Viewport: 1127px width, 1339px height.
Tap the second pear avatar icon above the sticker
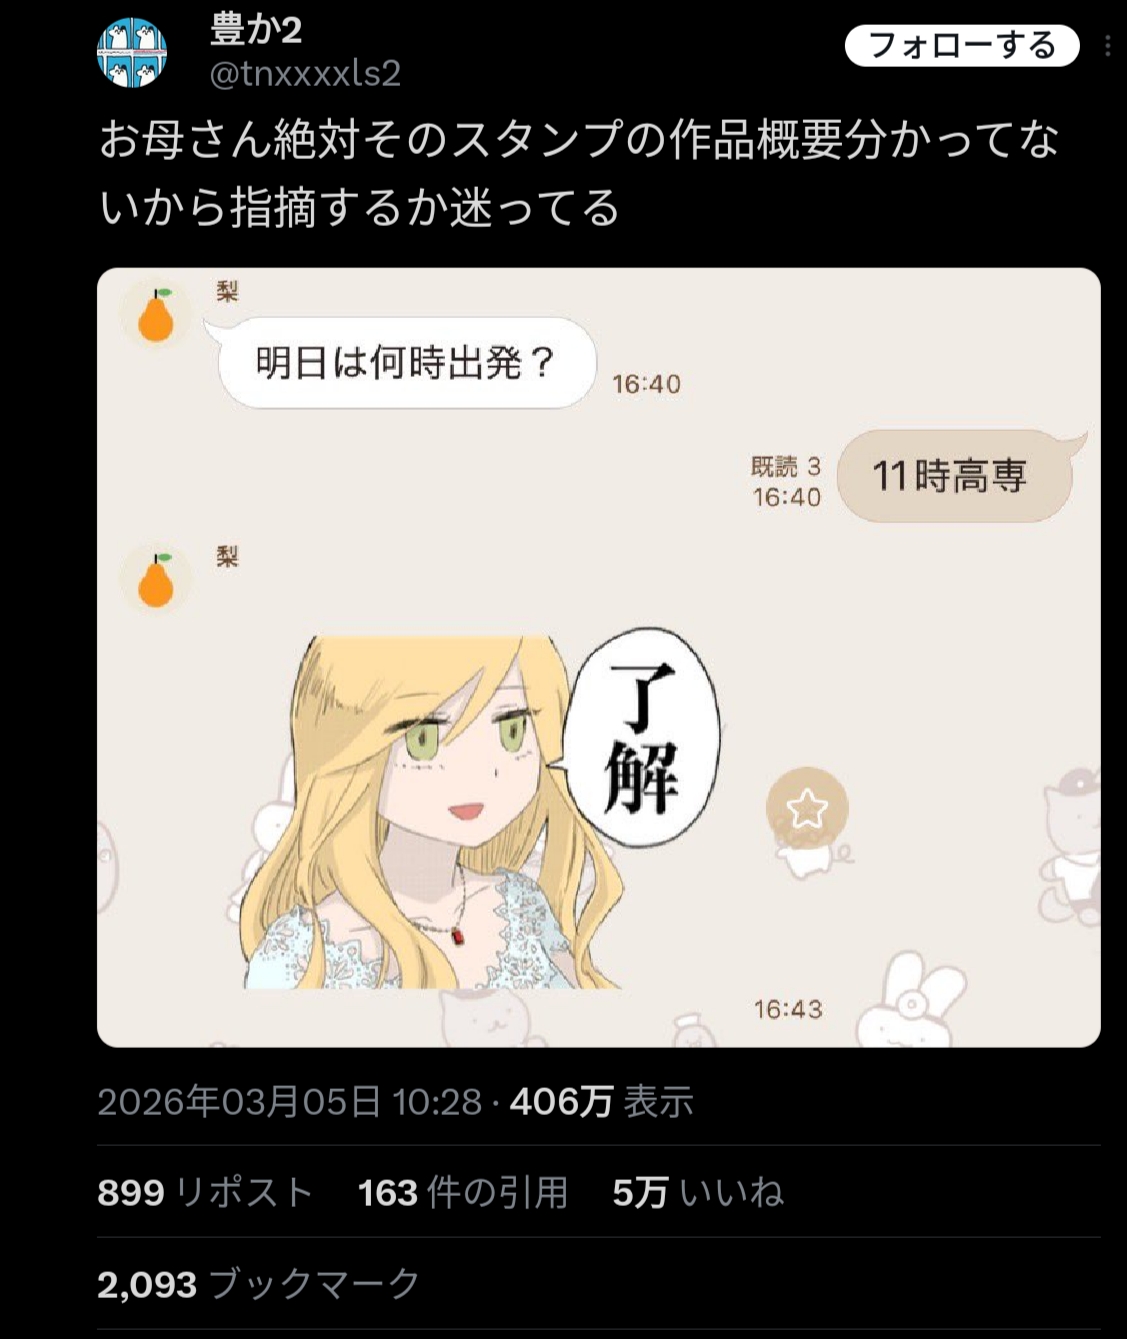[156, 579]
